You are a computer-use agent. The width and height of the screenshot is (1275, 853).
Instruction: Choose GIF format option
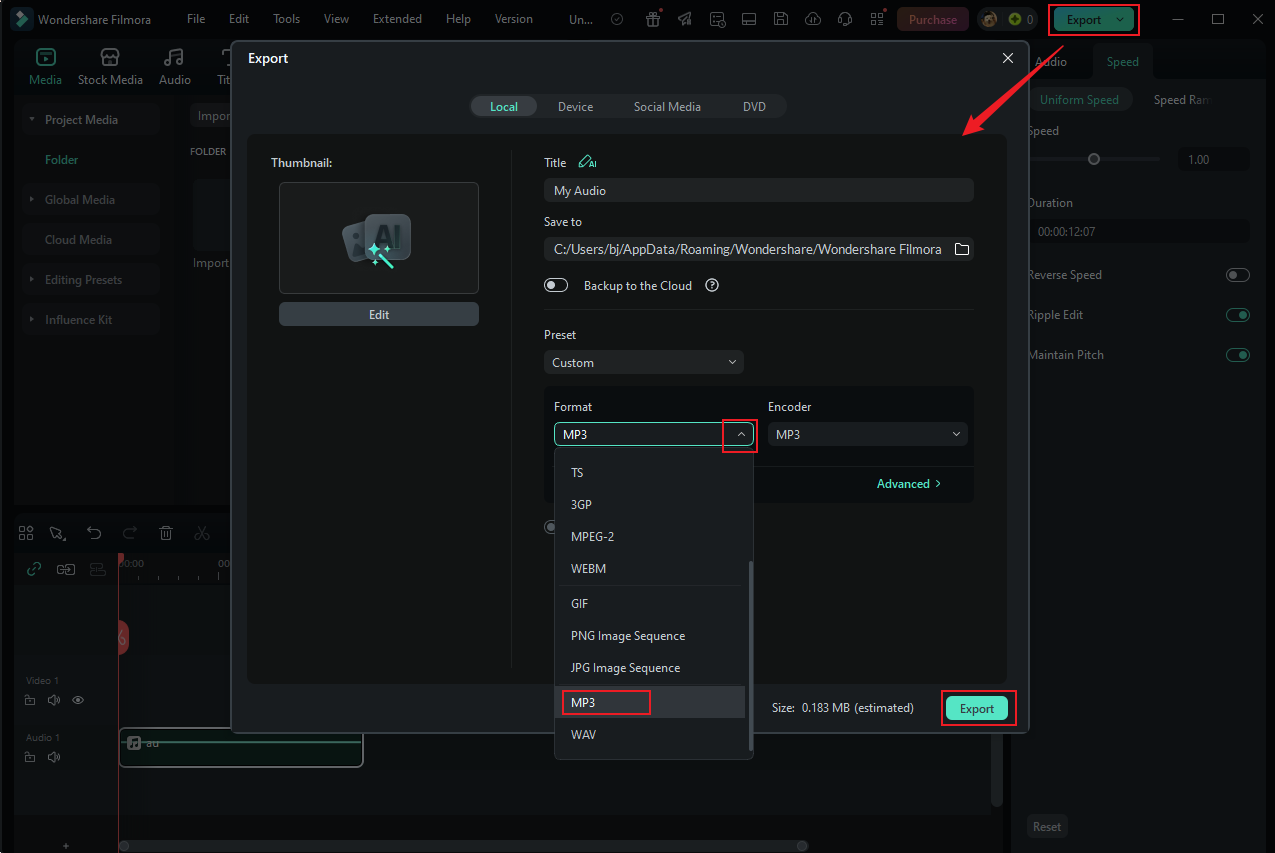point(650,604)
